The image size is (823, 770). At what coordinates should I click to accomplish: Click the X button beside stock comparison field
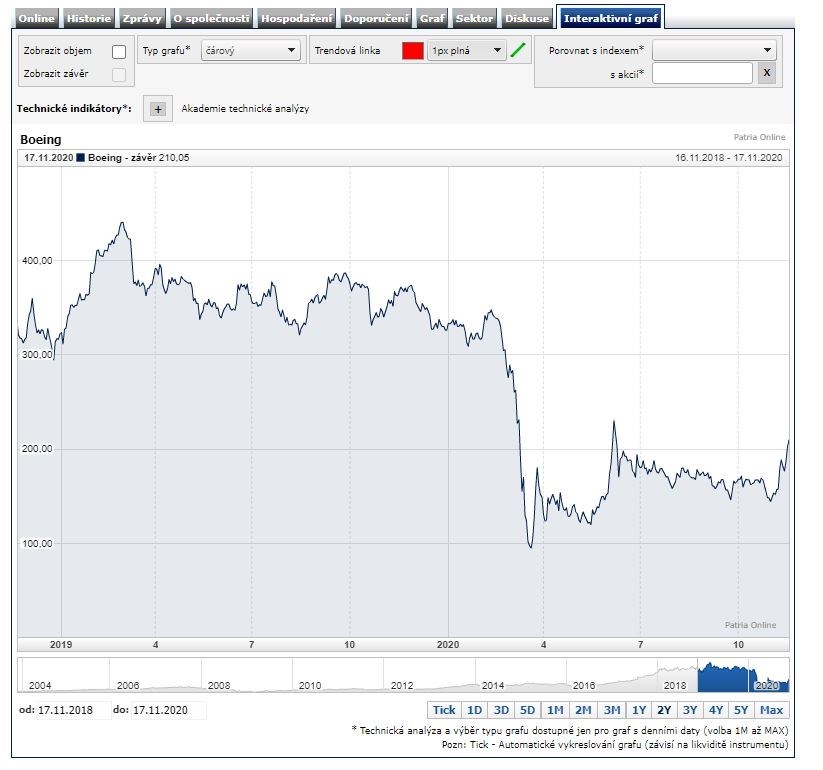coord(766,73)
